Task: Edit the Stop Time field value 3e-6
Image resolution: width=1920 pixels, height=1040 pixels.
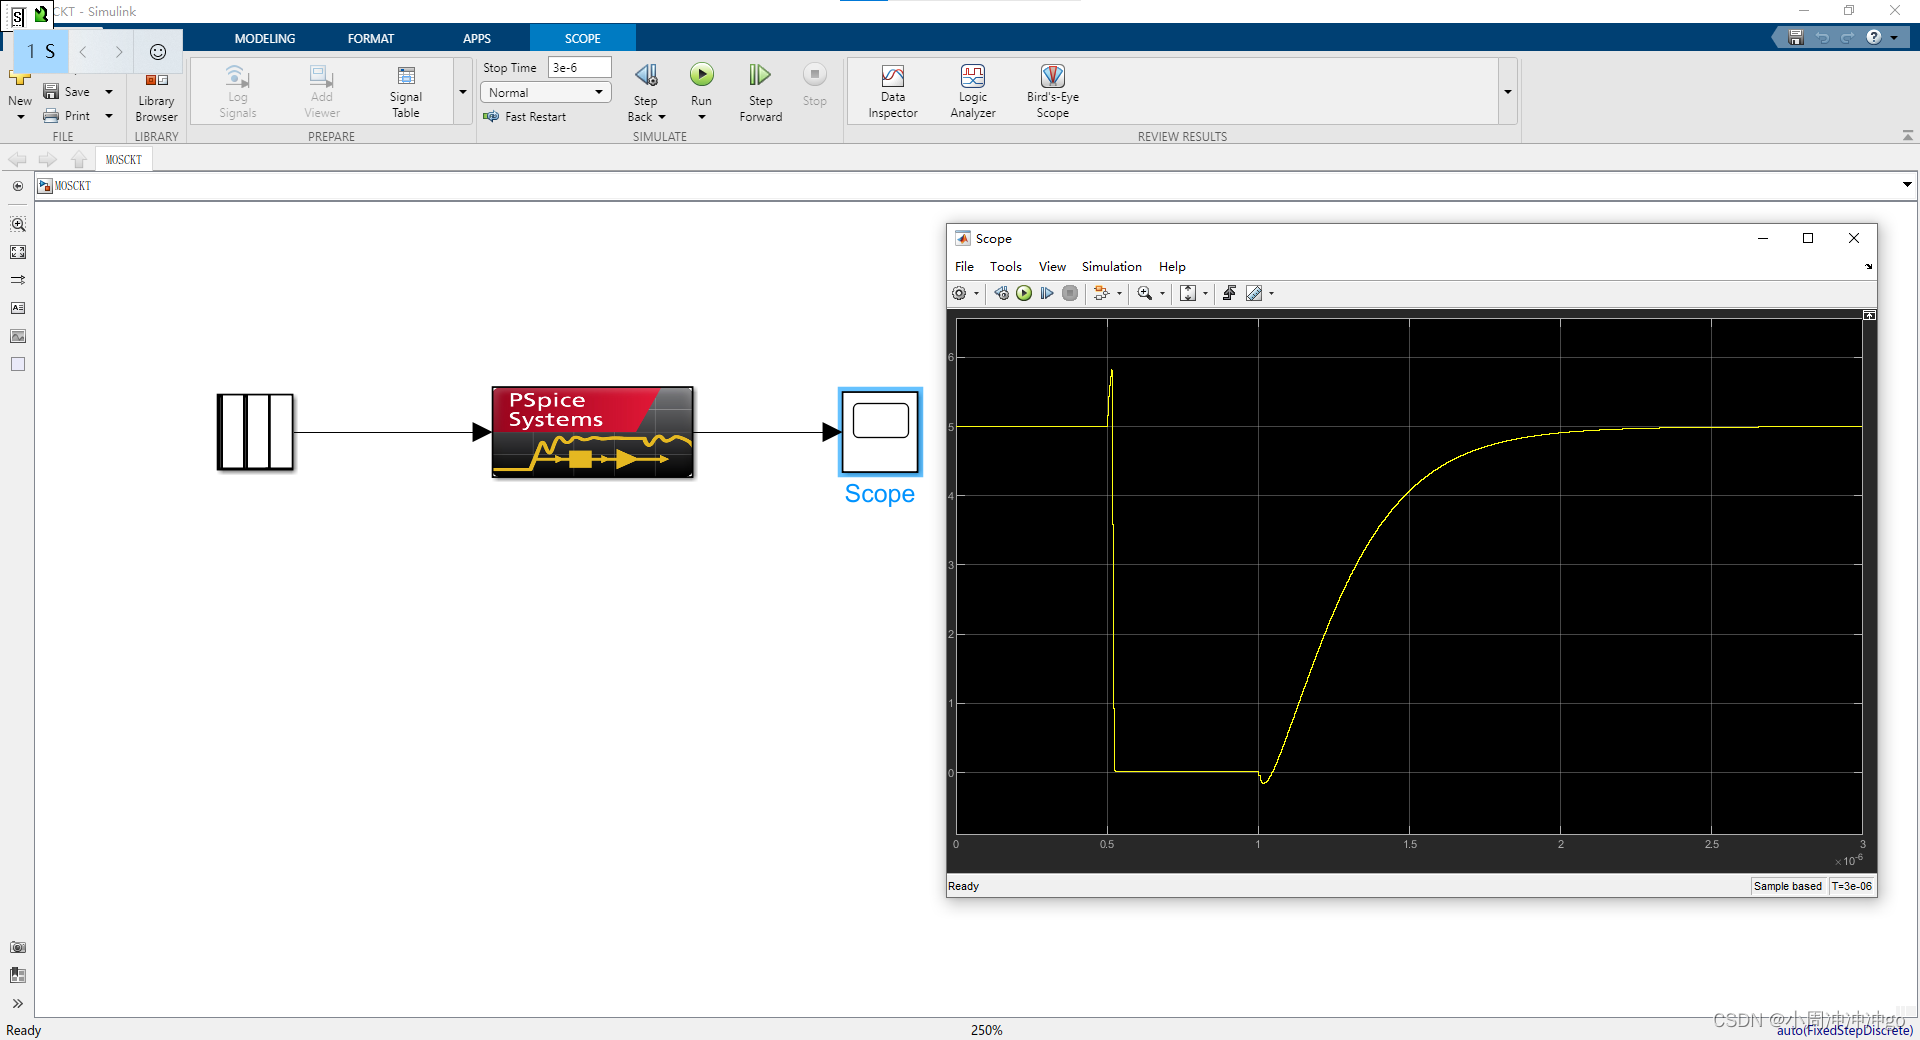Action: pyautogui.click(x=578, y=67)
